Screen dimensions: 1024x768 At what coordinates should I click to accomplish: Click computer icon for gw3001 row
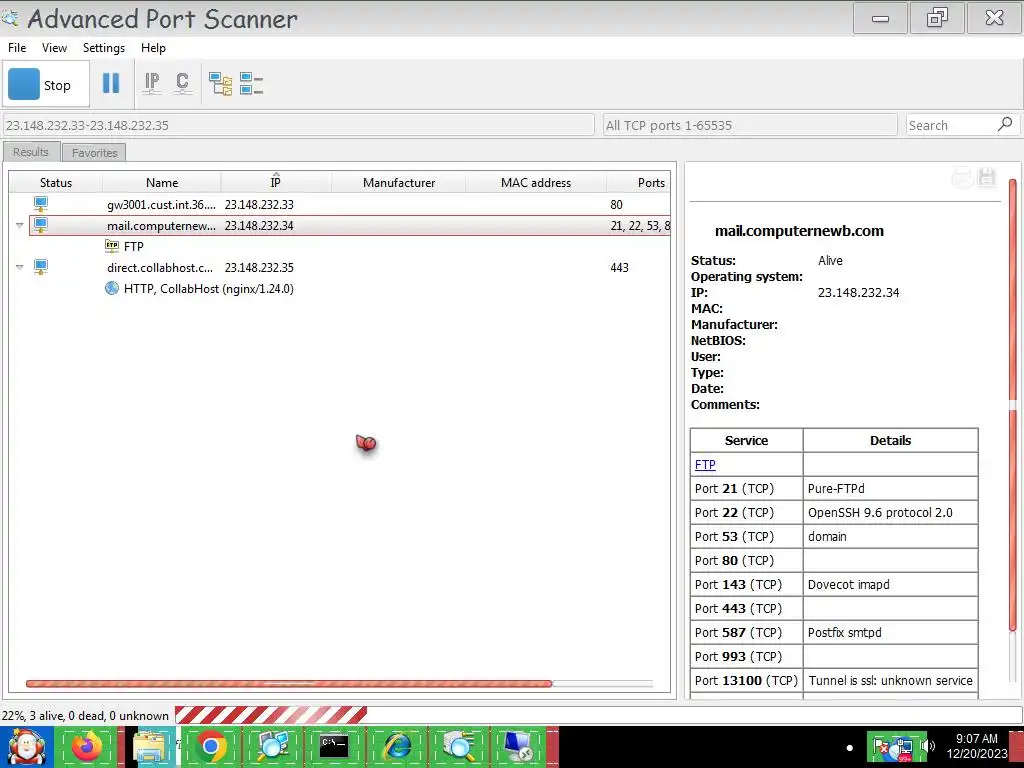(40, 204)
